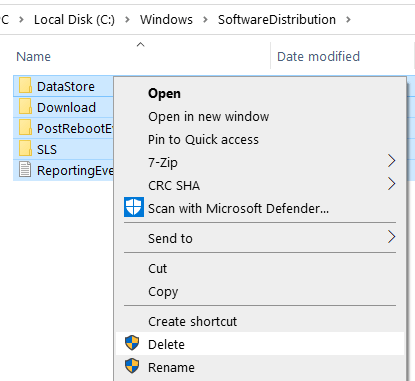Click the PostReboot folder icon
This screenshot has height=381, width=415.
pos(25,128)
